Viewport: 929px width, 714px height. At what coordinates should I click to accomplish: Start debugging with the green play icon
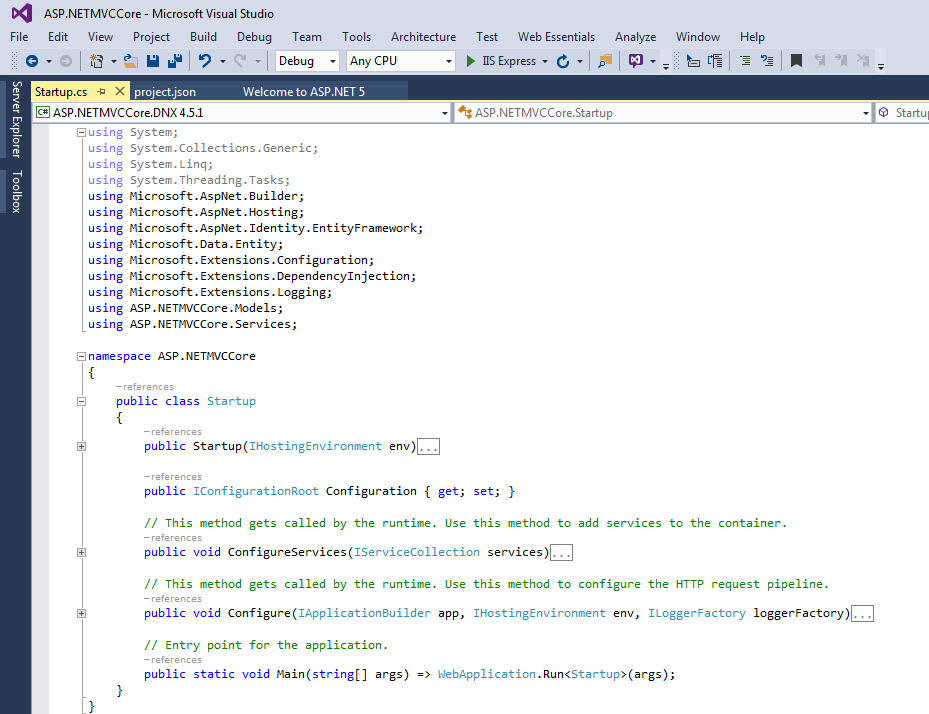tap(470, 61)
